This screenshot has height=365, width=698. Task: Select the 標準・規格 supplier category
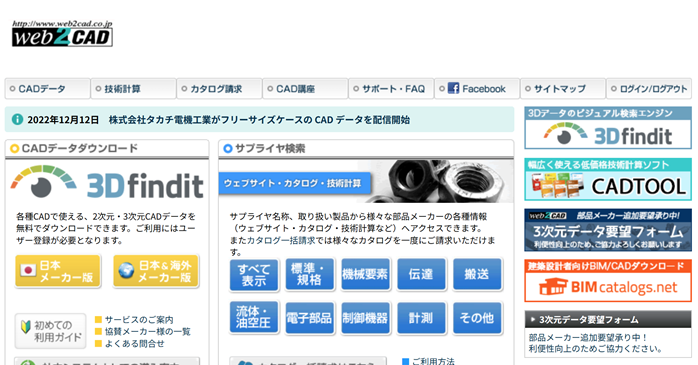[310, 275]
